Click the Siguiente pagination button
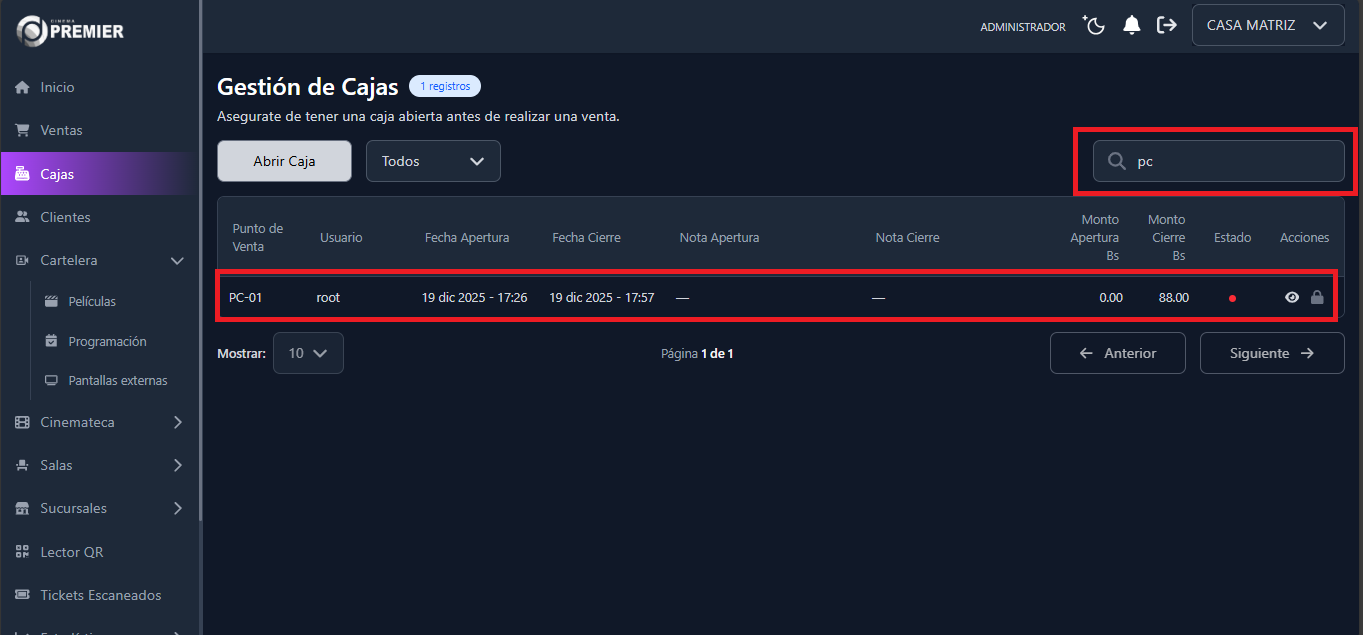Image resolution: width=1363 pixels, height=635 pixels. click(x=1271, y=353)
